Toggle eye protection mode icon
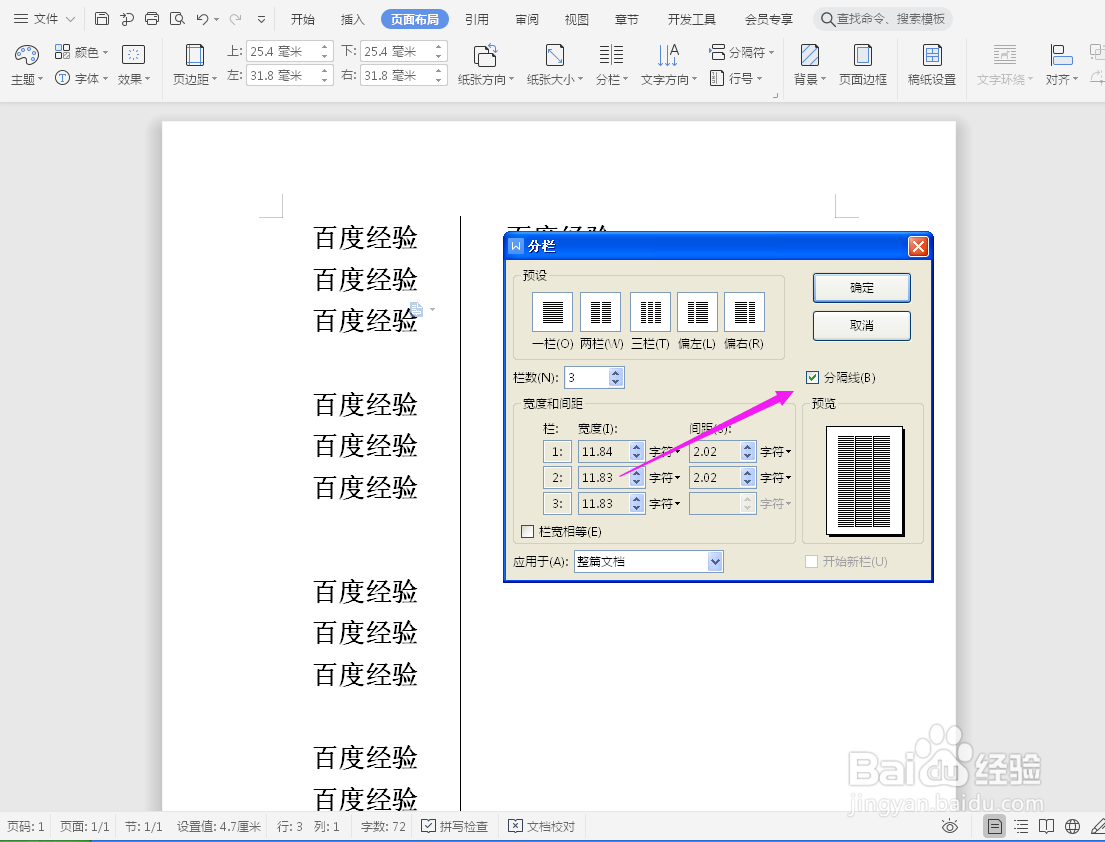This screenshot has height=842, width=1105. click(x=949, y=826)
